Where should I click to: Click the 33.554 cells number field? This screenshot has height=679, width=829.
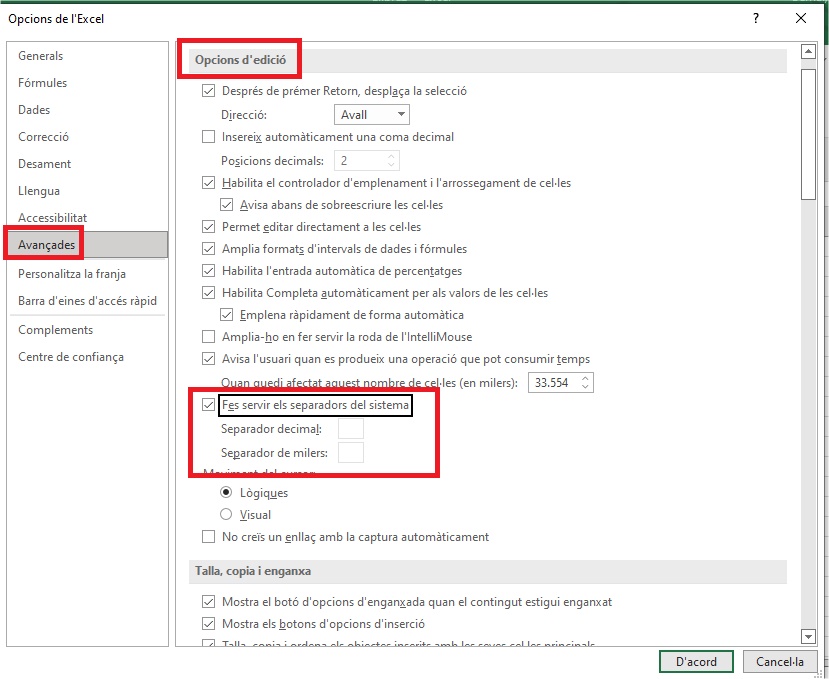(553, 382)
